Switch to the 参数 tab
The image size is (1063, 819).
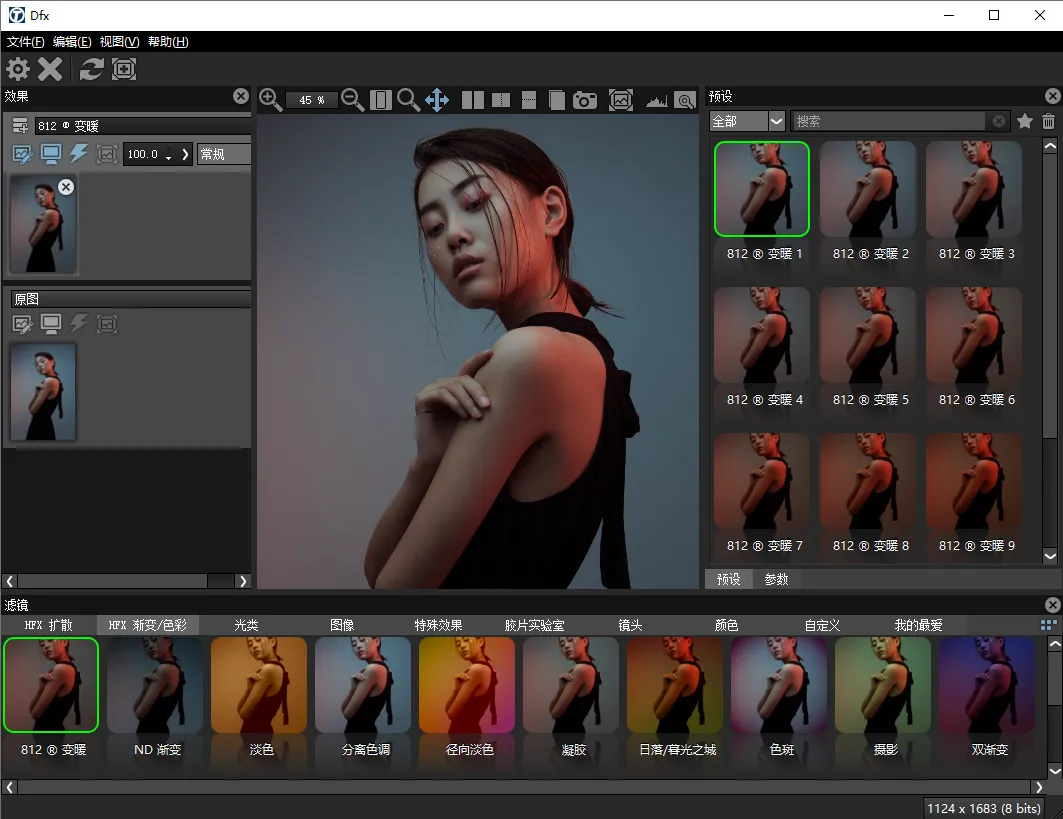point(776,579)
